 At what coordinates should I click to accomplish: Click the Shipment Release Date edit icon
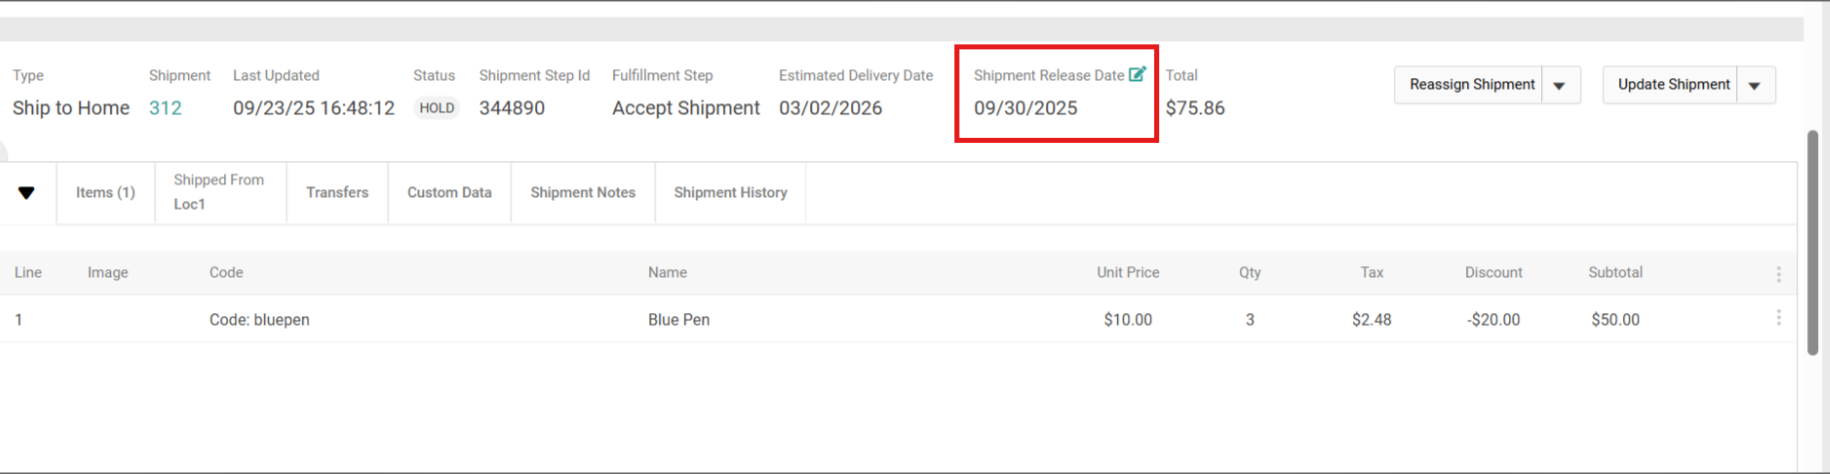(1137, 74)
